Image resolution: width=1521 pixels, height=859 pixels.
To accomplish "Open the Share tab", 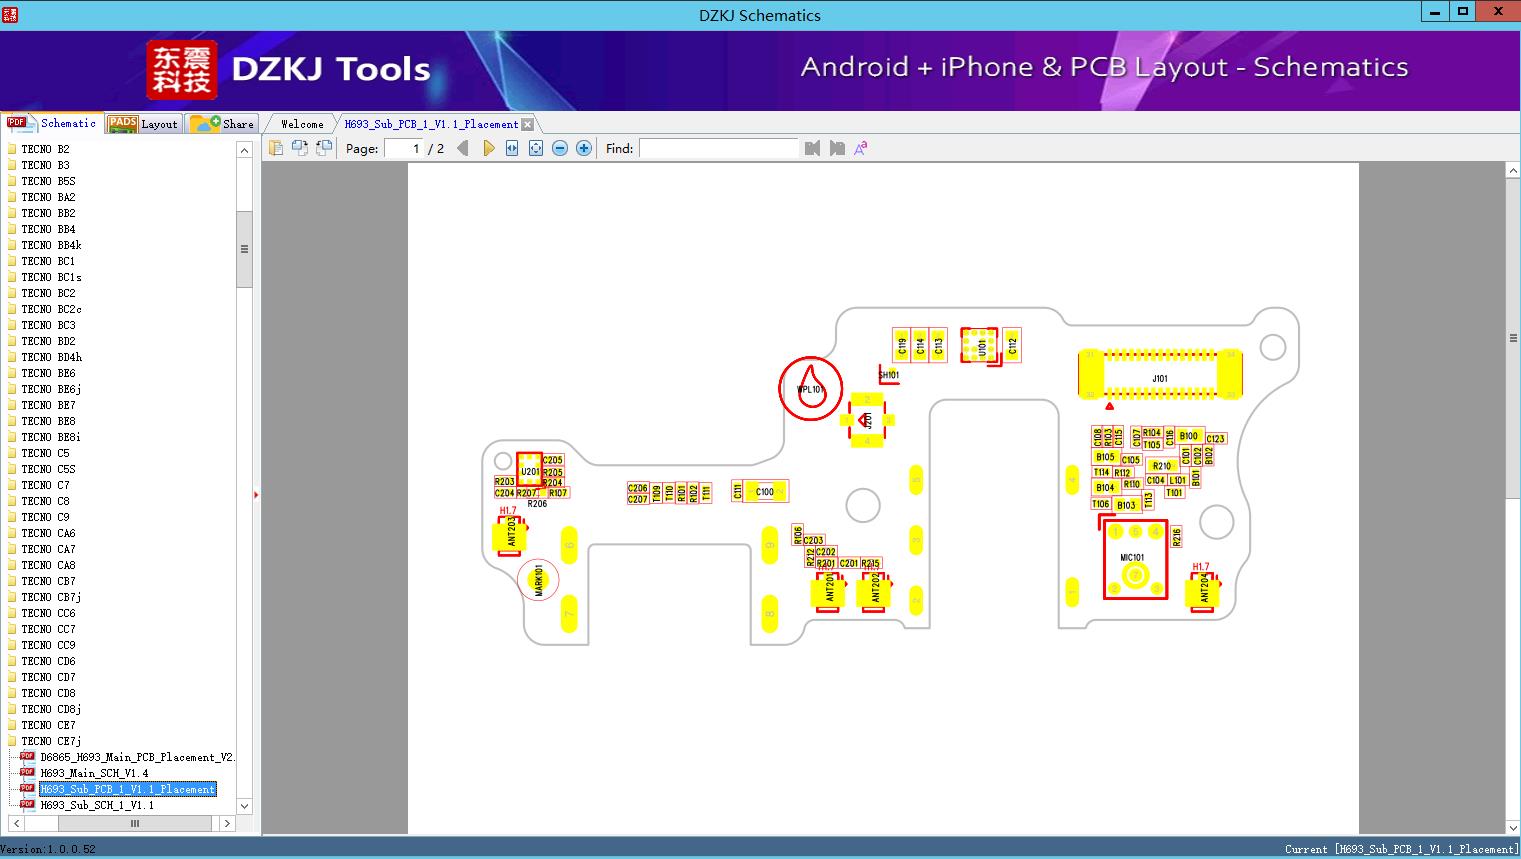I will click(223, 123).
